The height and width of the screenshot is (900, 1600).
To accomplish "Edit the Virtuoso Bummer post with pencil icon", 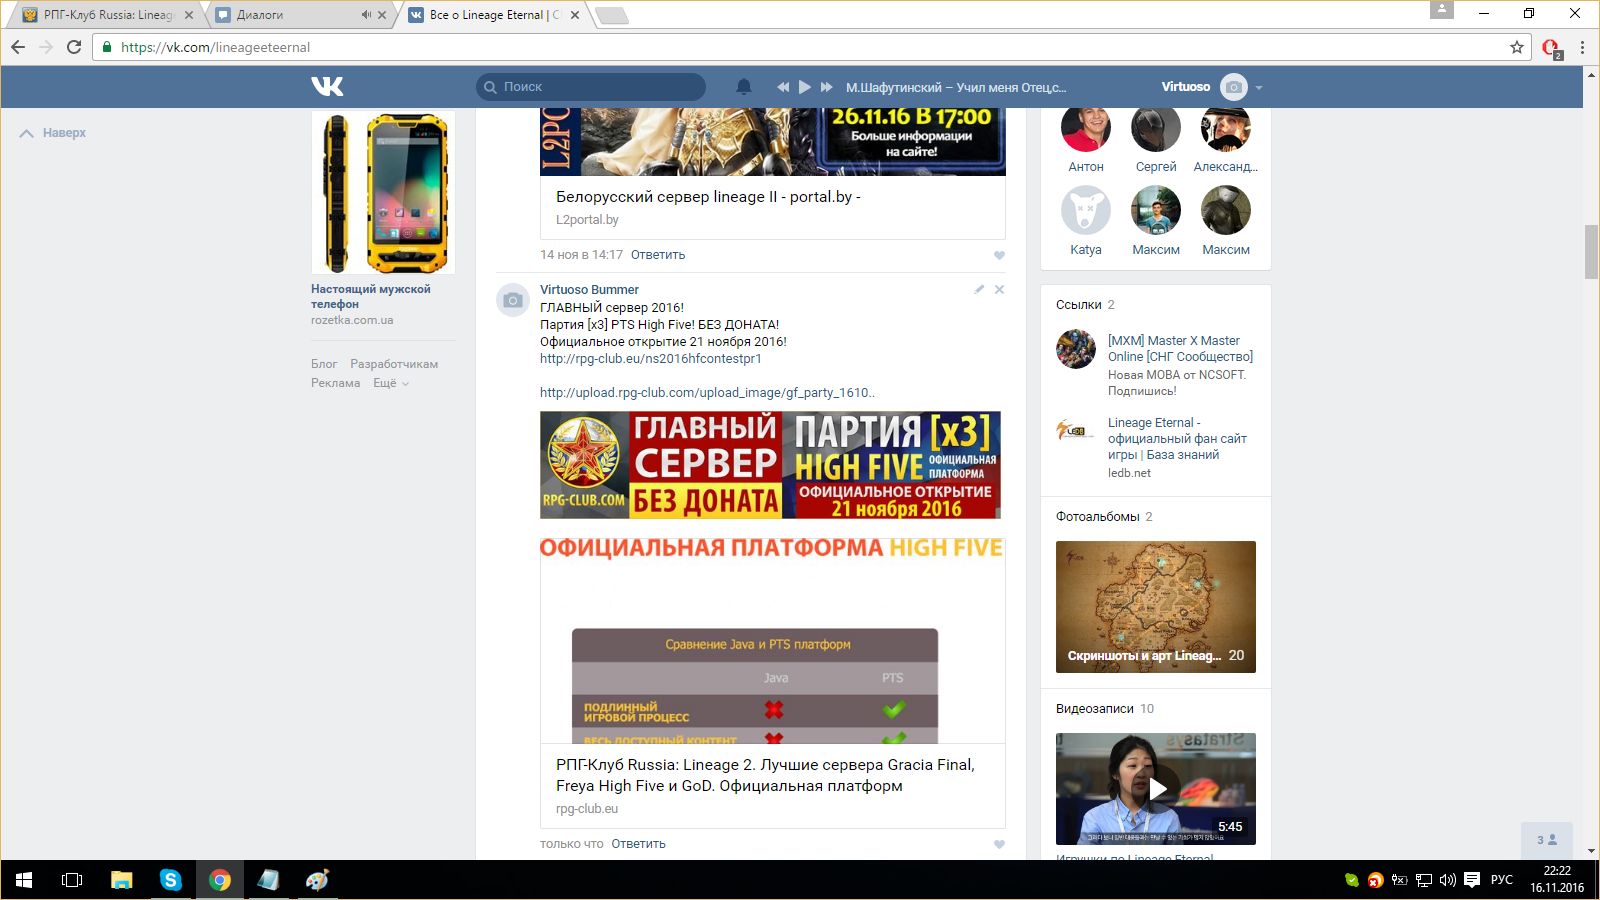I will (x=979, y=289).
